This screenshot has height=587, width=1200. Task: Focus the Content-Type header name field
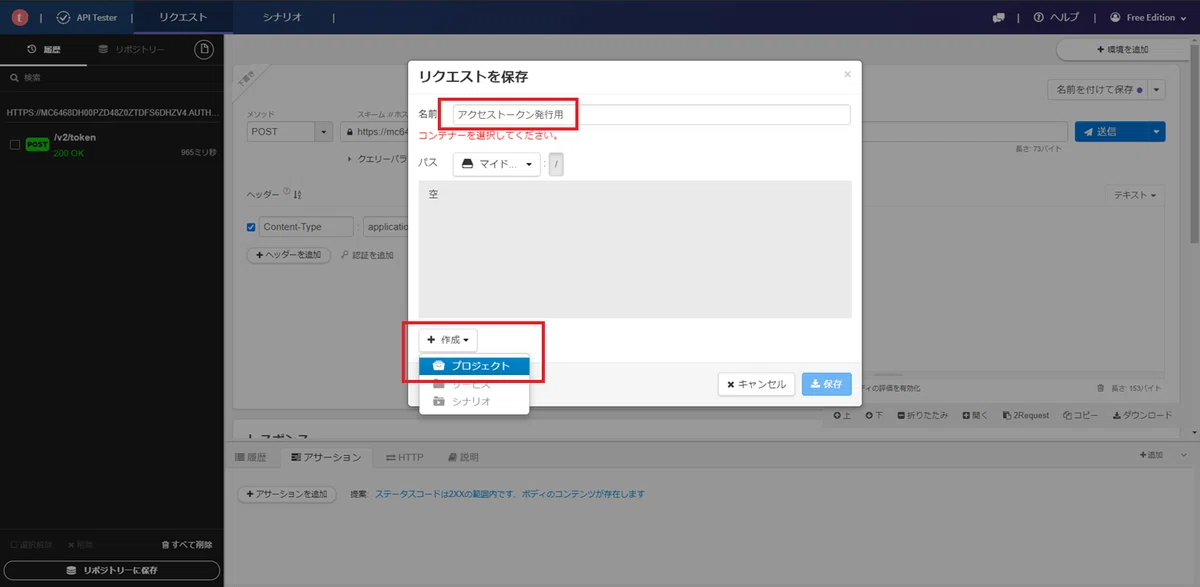point(306,227)
